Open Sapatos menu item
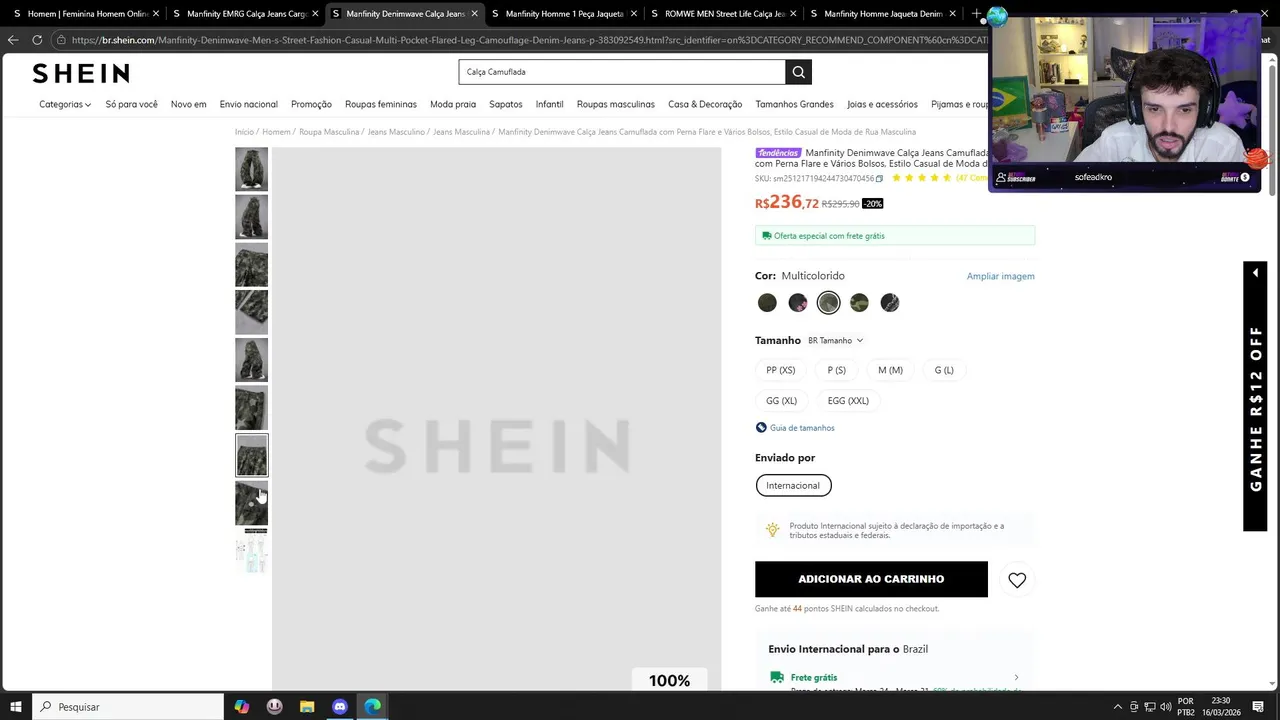 coord(506,104)
